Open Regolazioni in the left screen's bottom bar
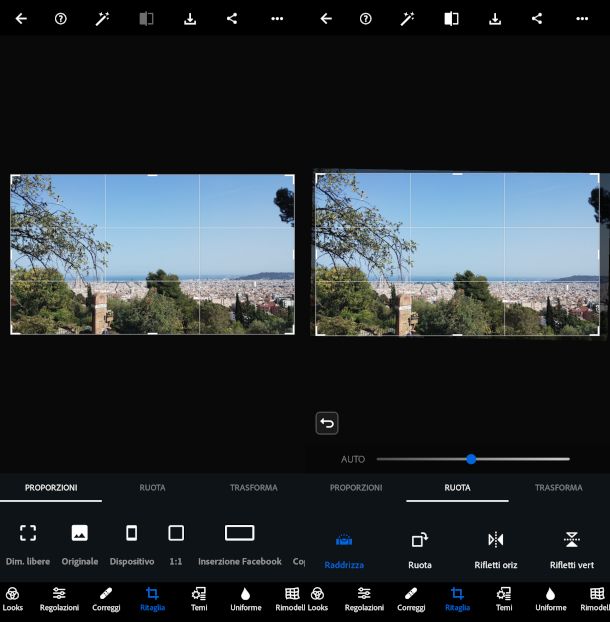This screenshot has width=610, height=622. coord(59,599)
